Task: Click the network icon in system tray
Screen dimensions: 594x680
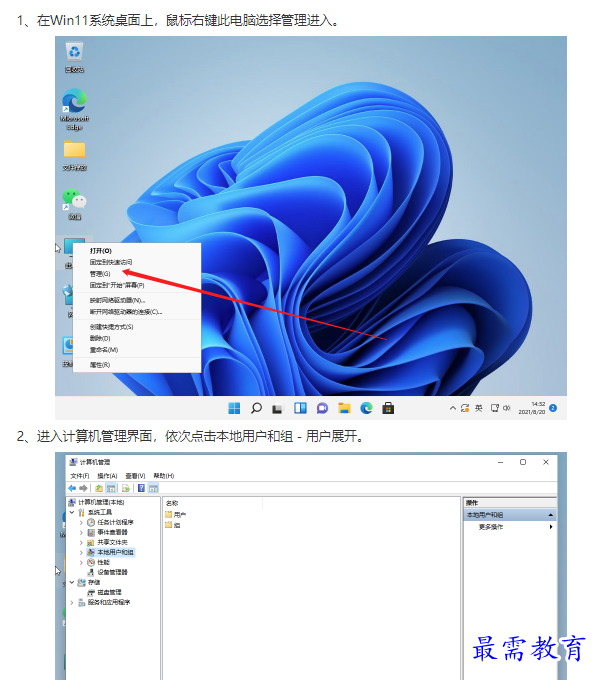Action: [x=494, y=408]
